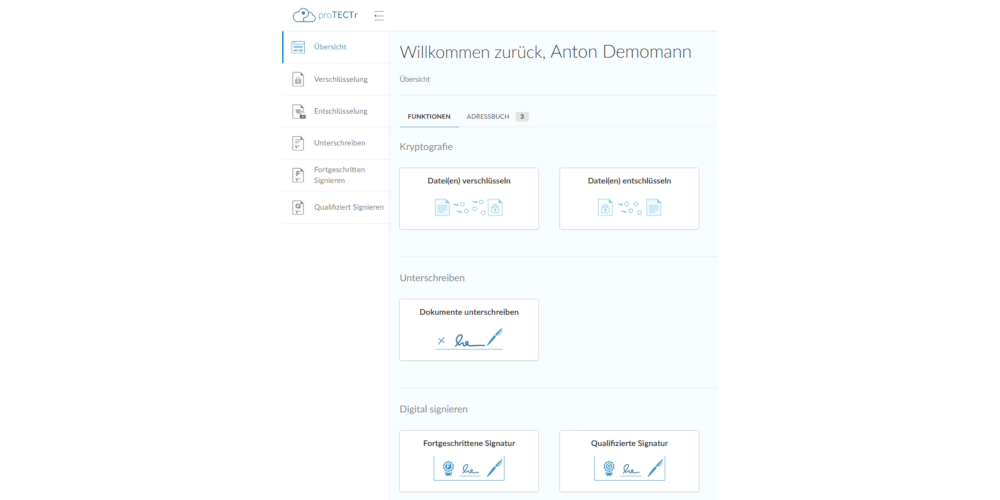Open the Übersicht sidebar menu item
Screen dimensions: 1000x500
(335, 47)
